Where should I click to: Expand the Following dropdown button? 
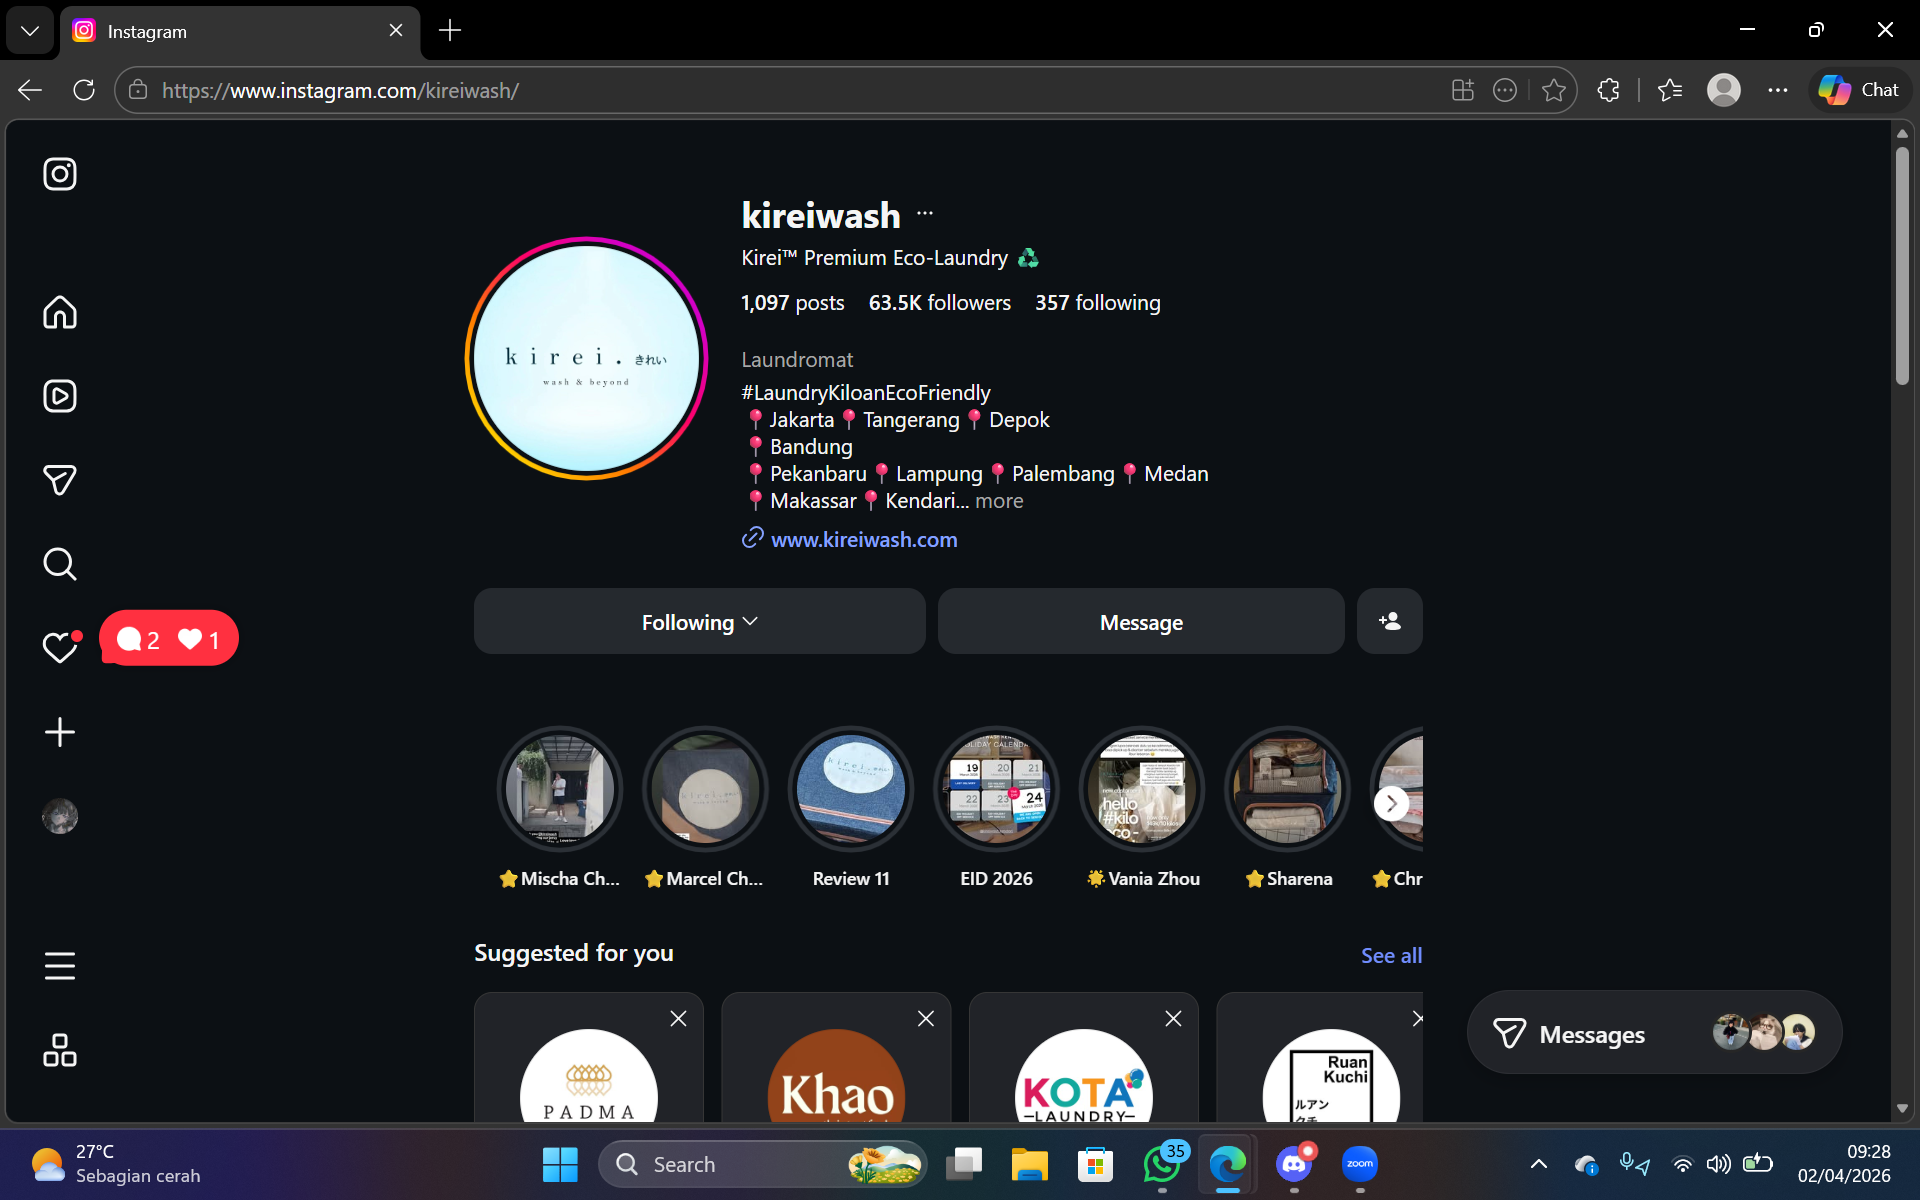(x=700, y=622)
